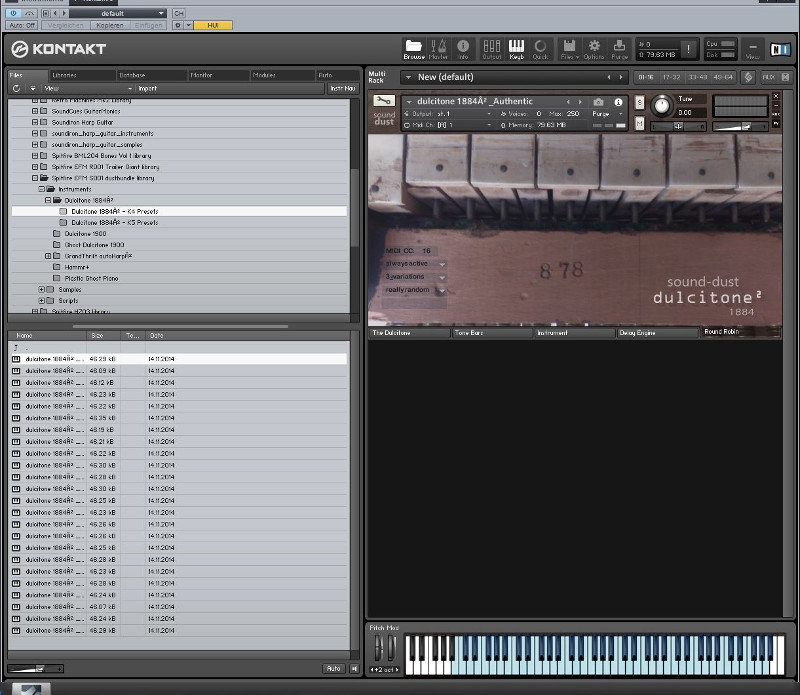800x695 pixels.
Task: Select rack page 33-48
Action: [697, 77]
